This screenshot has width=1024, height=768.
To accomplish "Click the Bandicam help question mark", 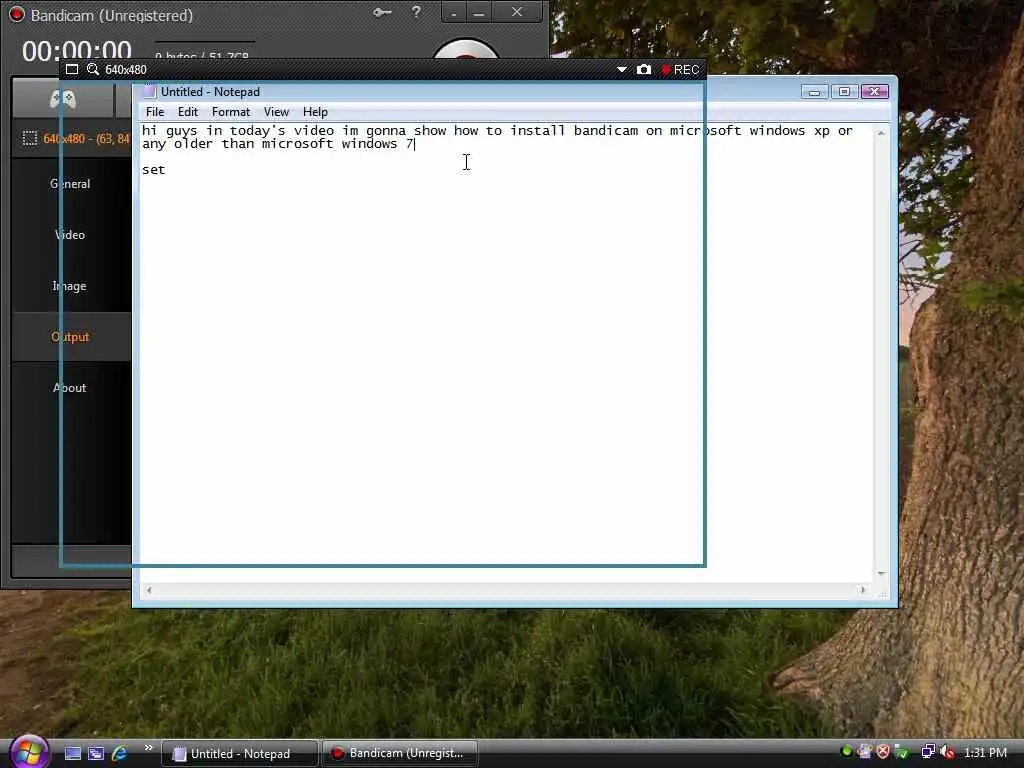I will [416, 12].
